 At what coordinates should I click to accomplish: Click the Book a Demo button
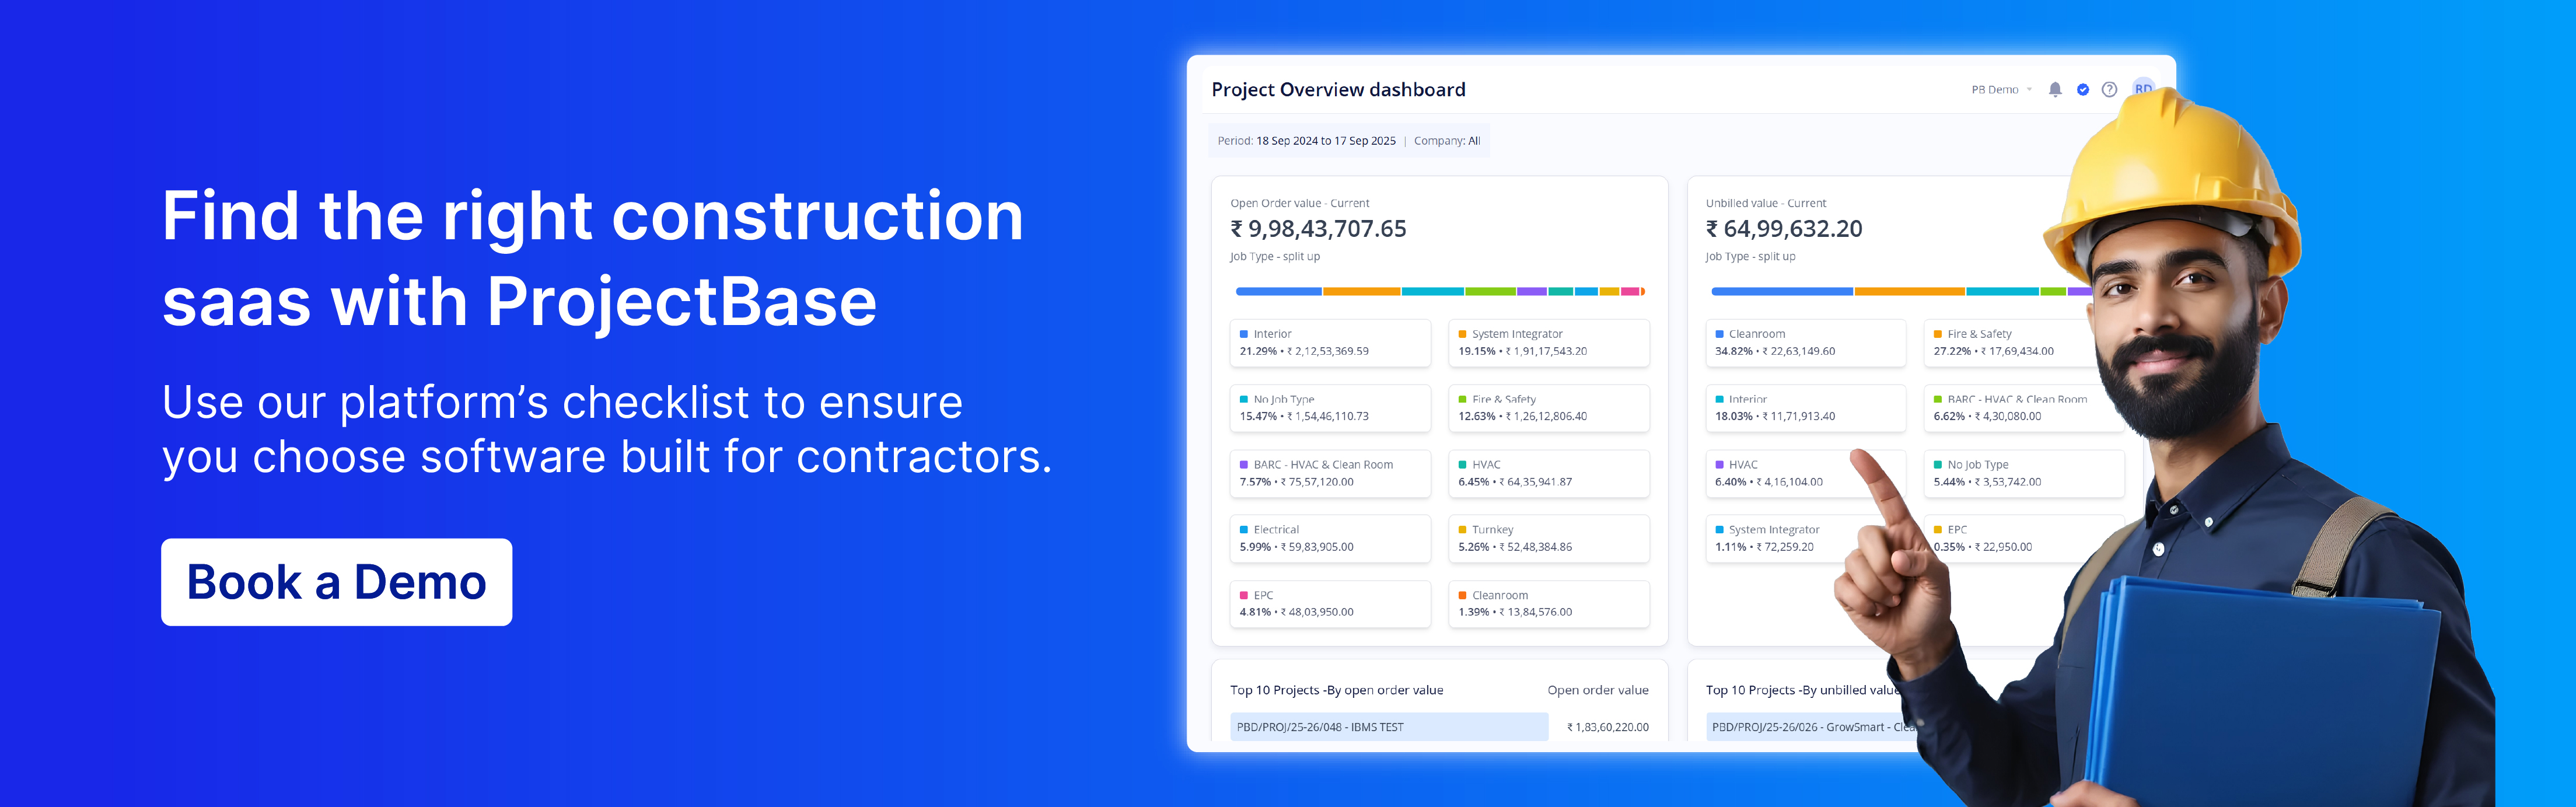point(336,582)
